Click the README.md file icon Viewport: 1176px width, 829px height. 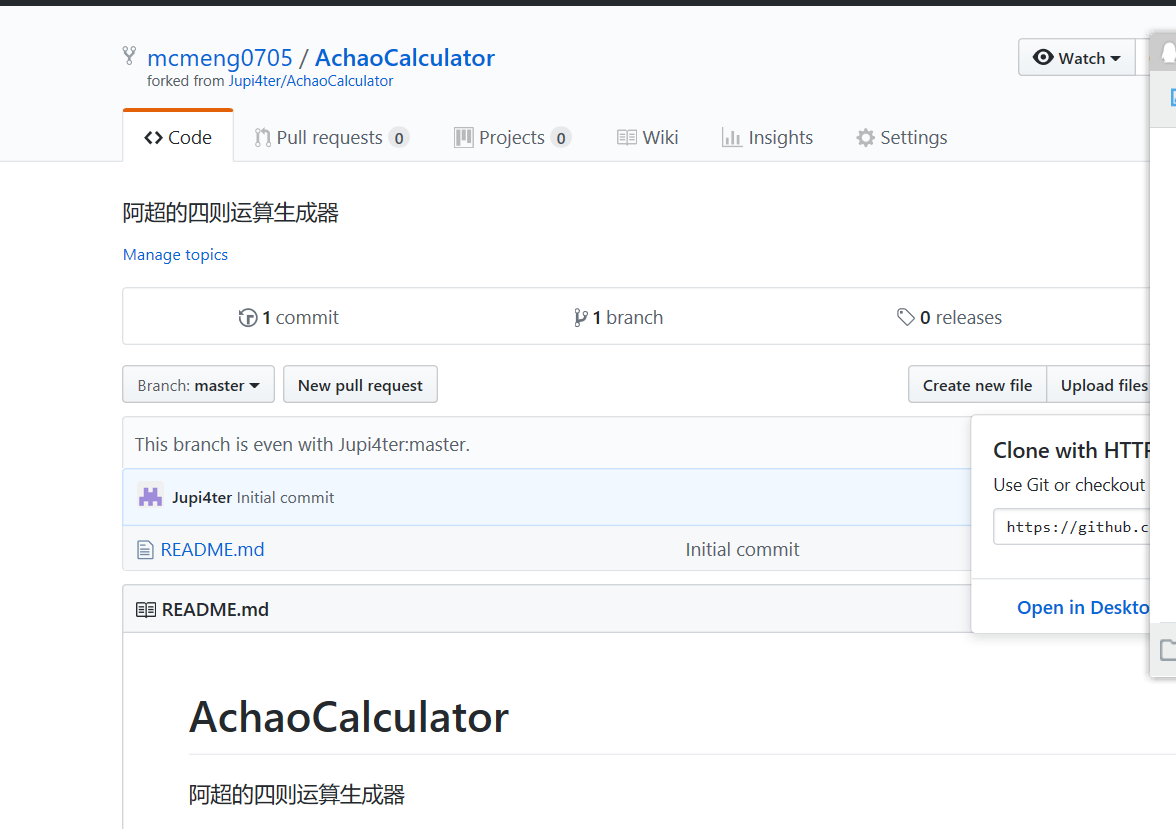145,549
